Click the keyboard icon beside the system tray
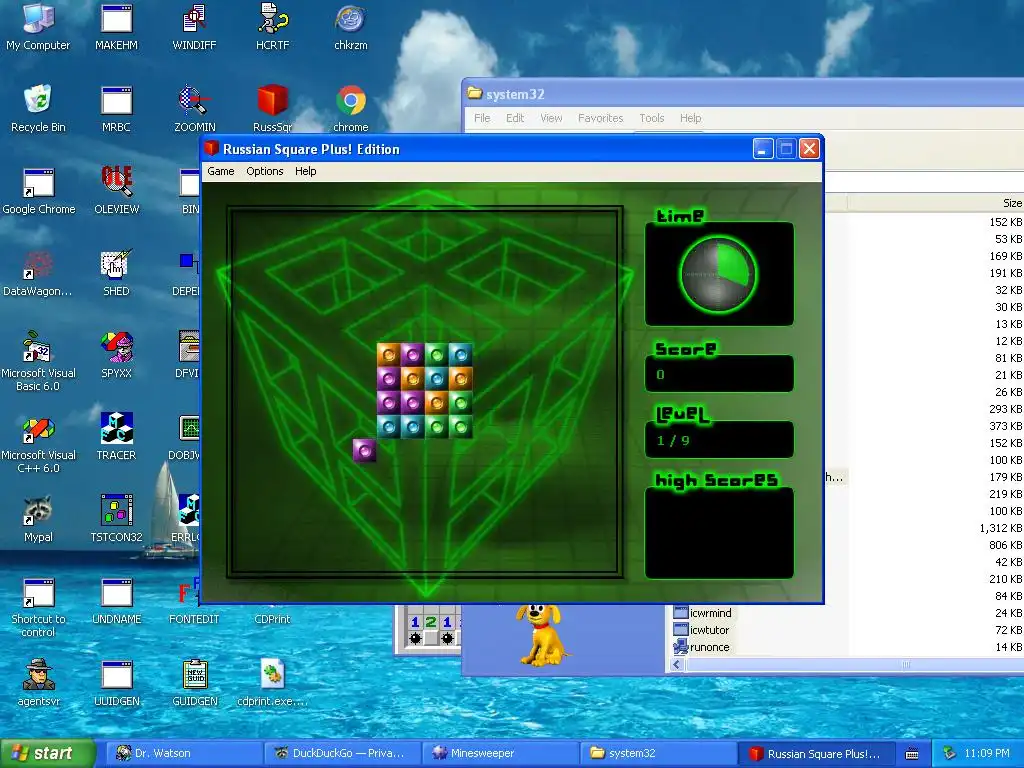This screenshot has width=1024, height=768. click(x=912, y=754)
